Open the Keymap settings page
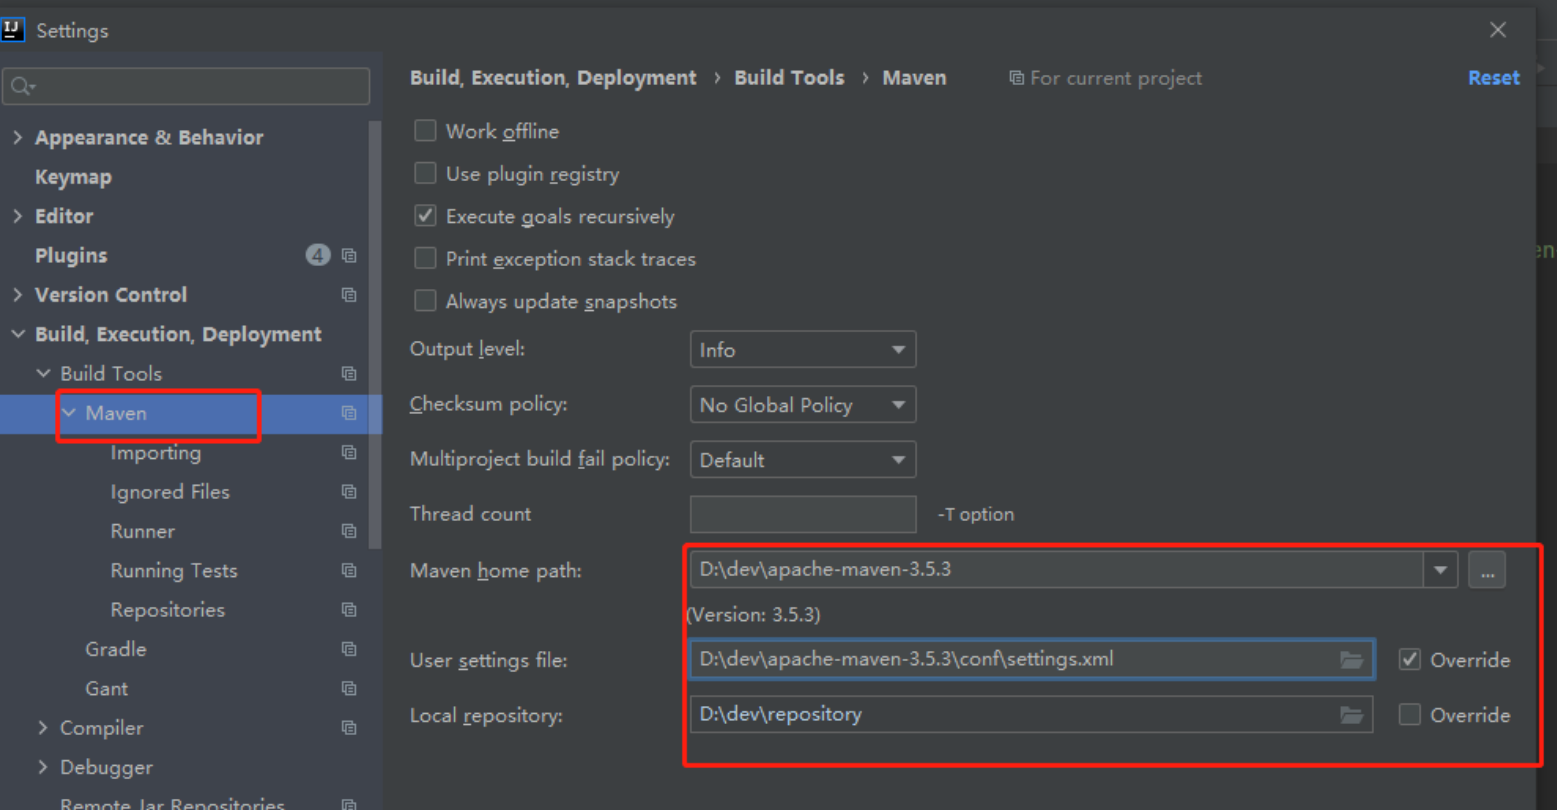Screen dimensions: 1557x810 pos(73,177)
